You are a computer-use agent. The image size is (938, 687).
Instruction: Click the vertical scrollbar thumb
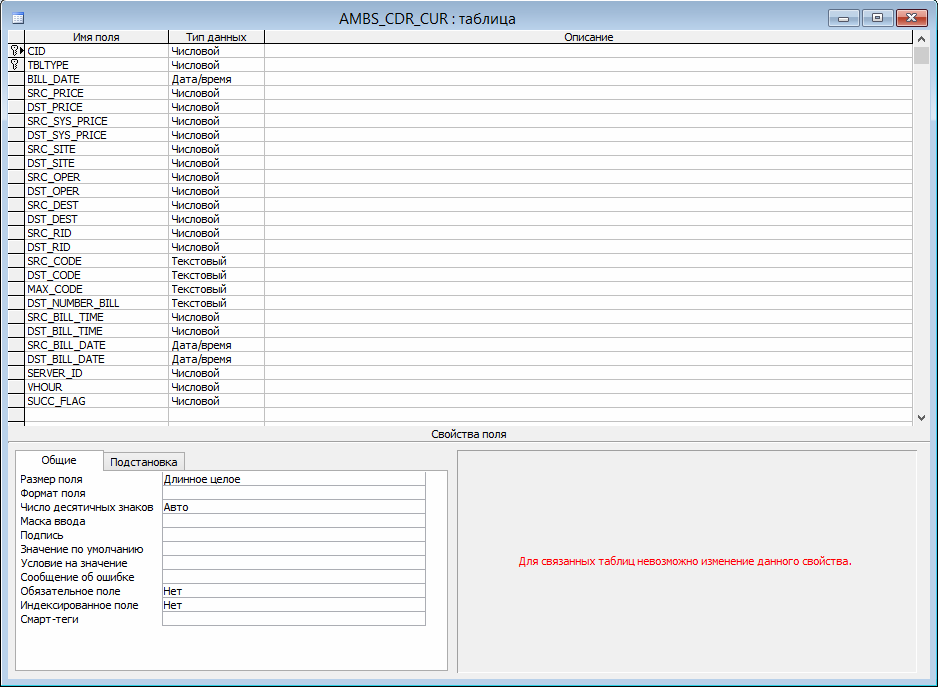coord(921,55)
